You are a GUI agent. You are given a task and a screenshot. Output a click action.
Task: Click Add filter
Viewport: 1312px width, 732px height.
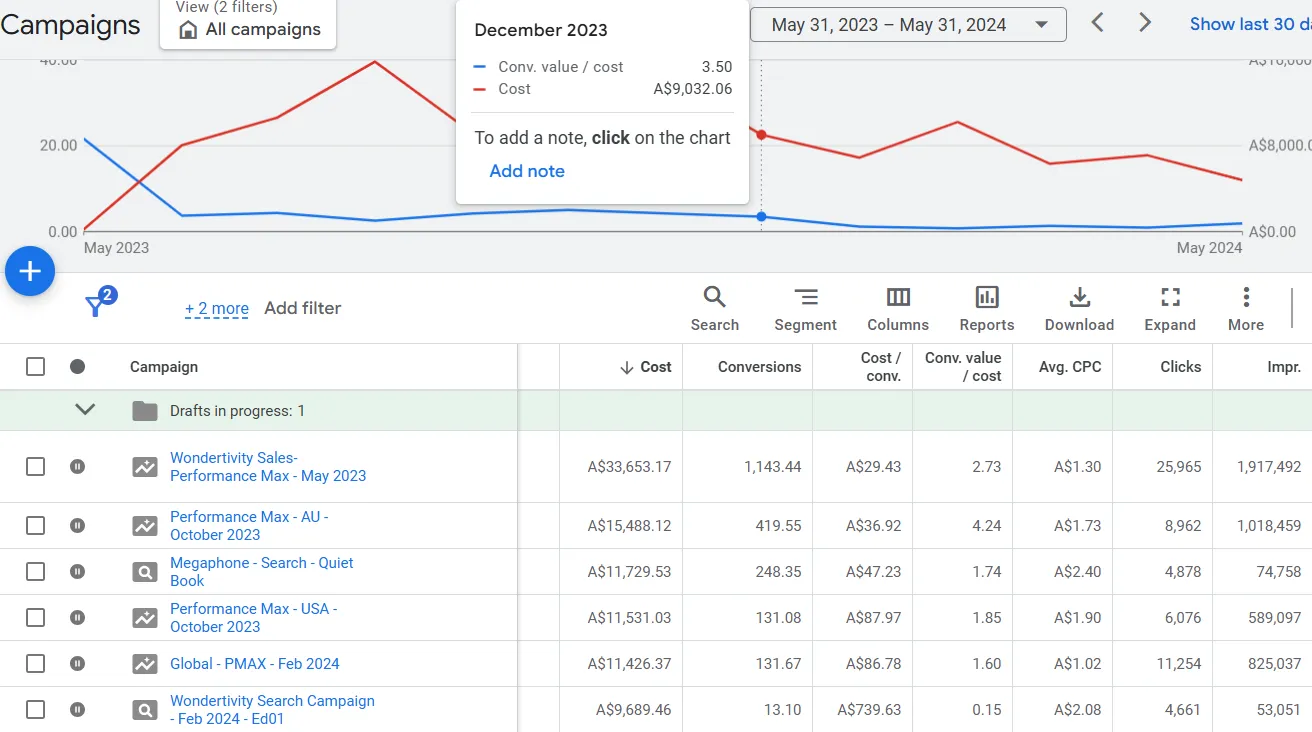pos(302,308)
